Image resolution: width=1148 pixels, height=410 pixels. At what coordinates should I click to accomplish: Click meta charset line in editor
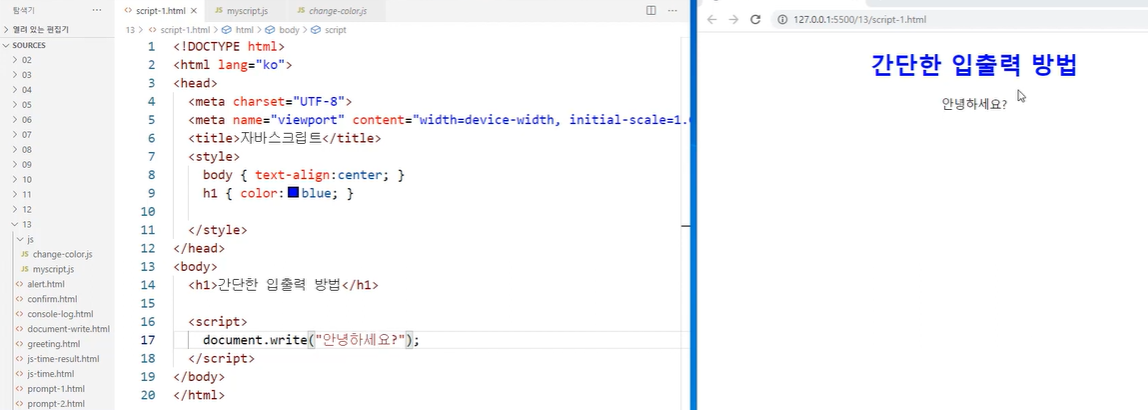coord(270,102)
